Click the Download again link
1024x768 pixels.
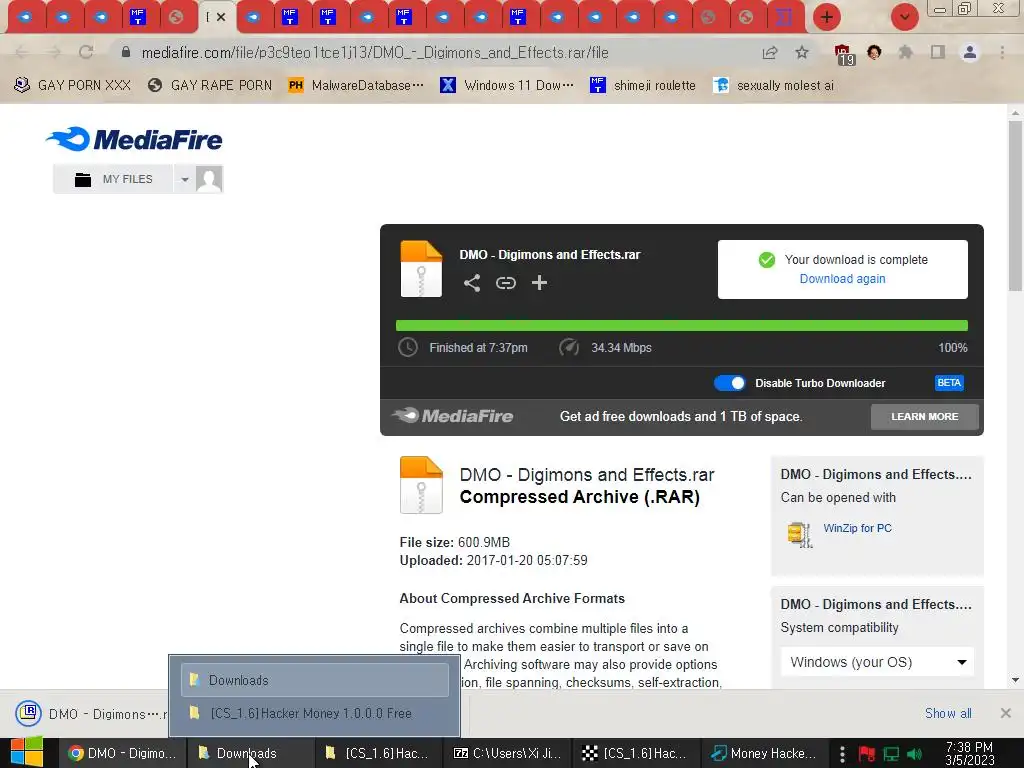tap(842, 279)
